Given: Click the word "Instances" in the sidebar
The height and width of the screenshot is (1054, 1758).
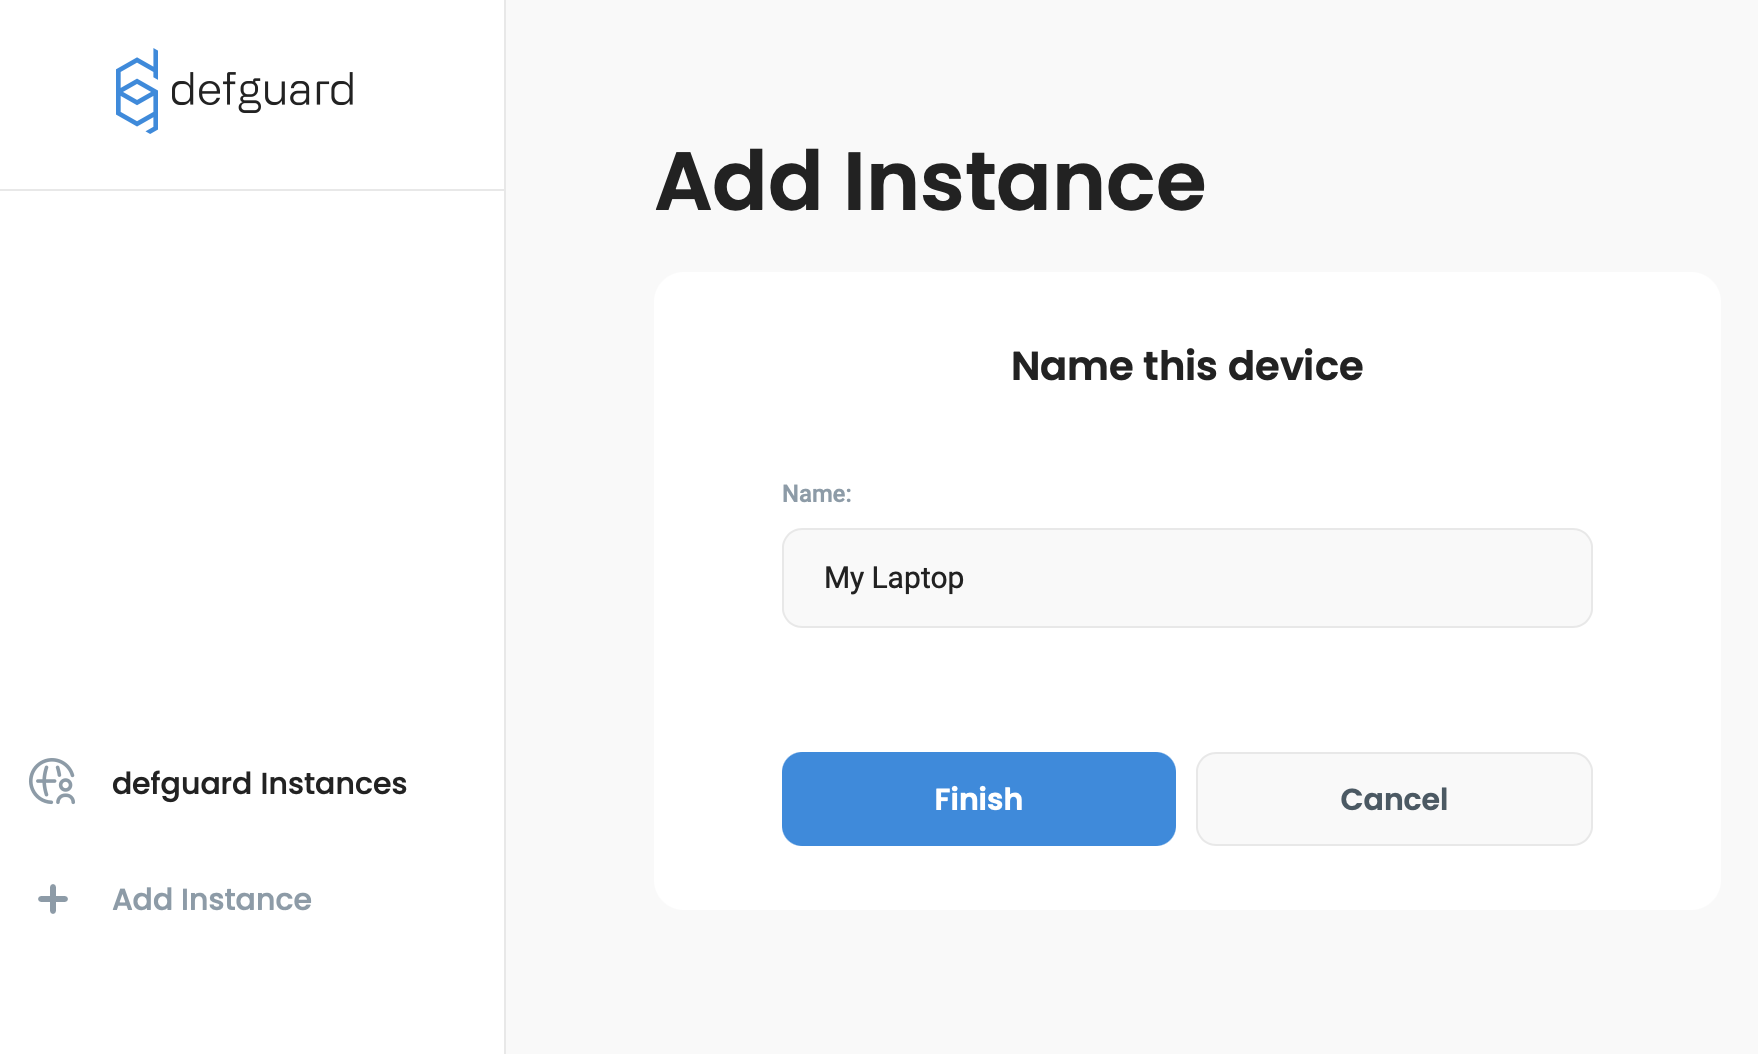Looking at the screenshot, I should click(333, 783).
